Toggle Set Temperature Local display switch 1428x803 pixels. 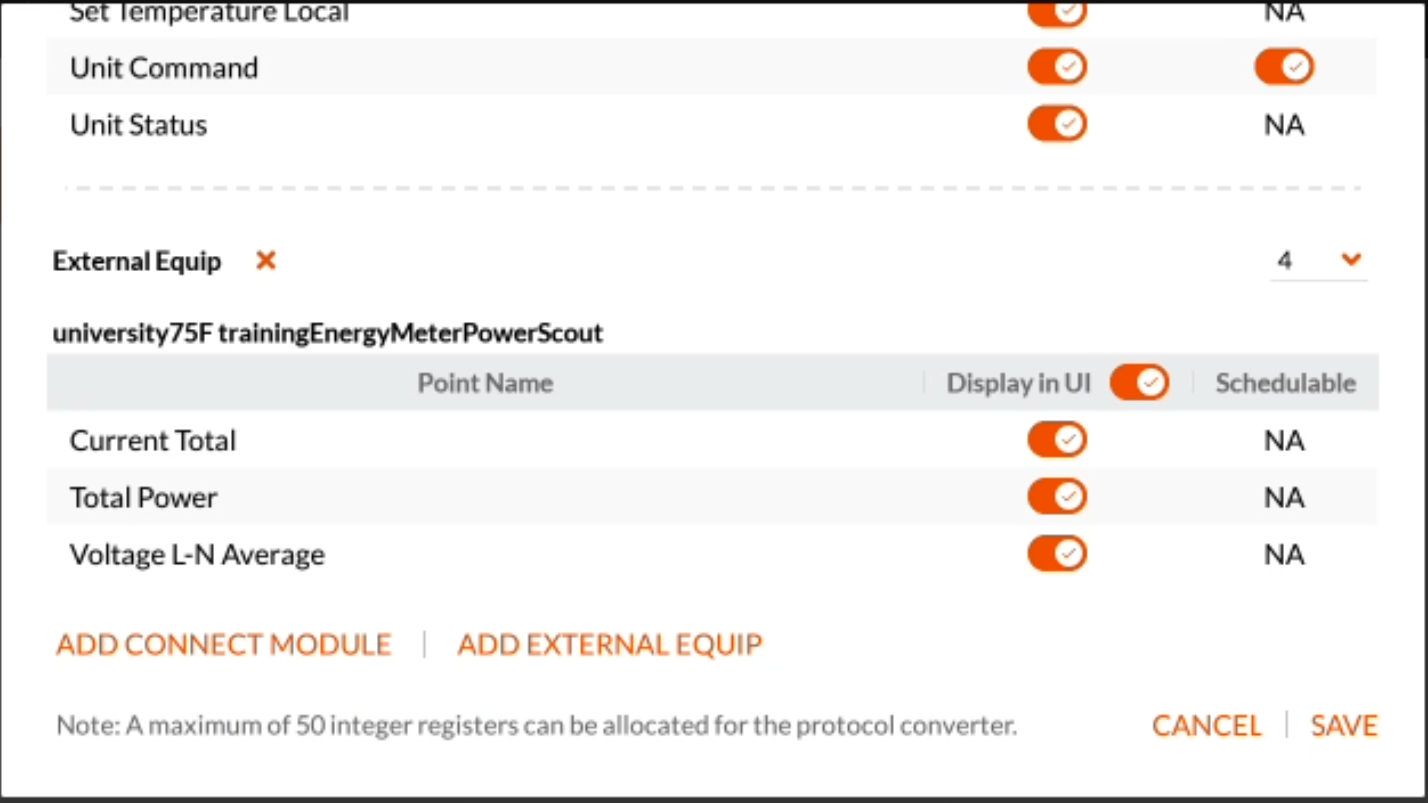pyautogui.click(x=1057, y=12)
